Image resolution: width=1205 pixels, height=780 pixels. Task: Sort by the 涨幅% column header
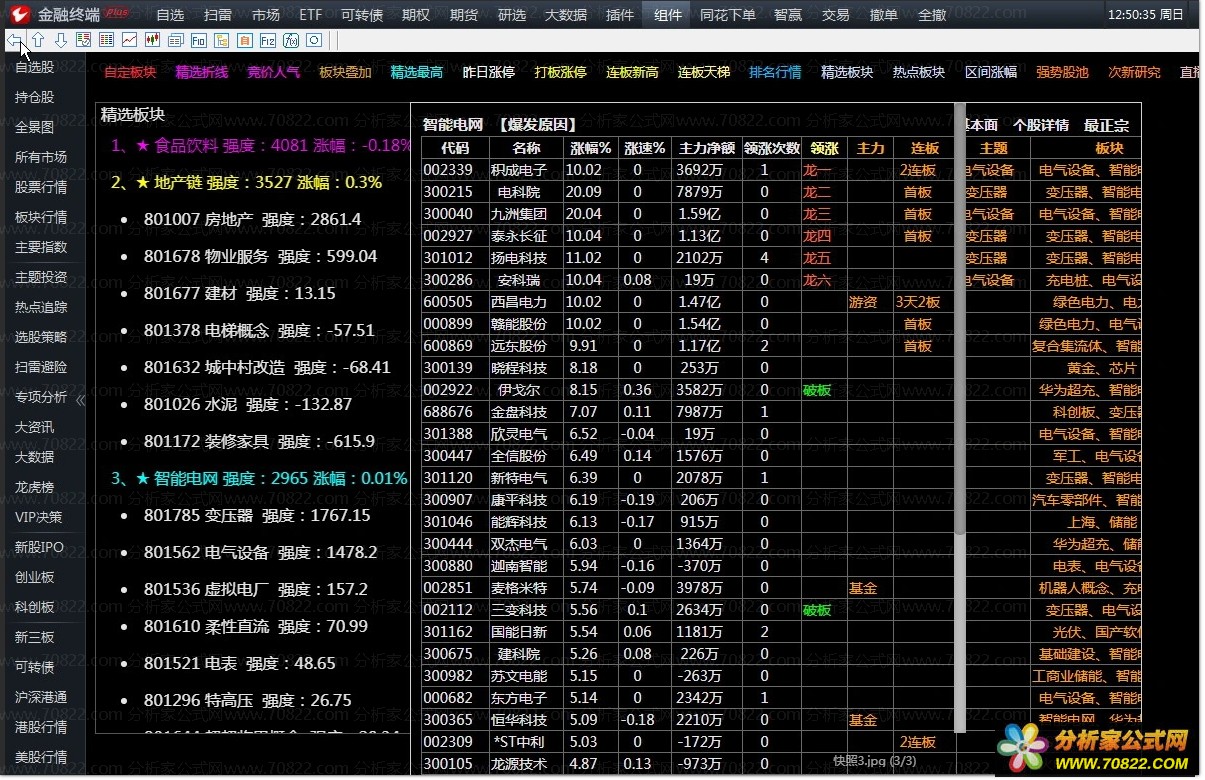pos(590,148)
